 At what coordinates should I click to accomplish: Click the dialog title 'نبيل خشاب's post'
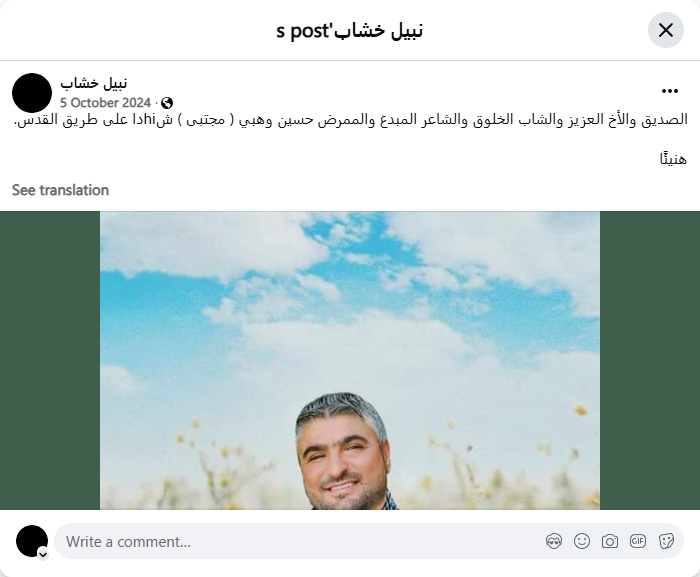click(x=350, y=30)
